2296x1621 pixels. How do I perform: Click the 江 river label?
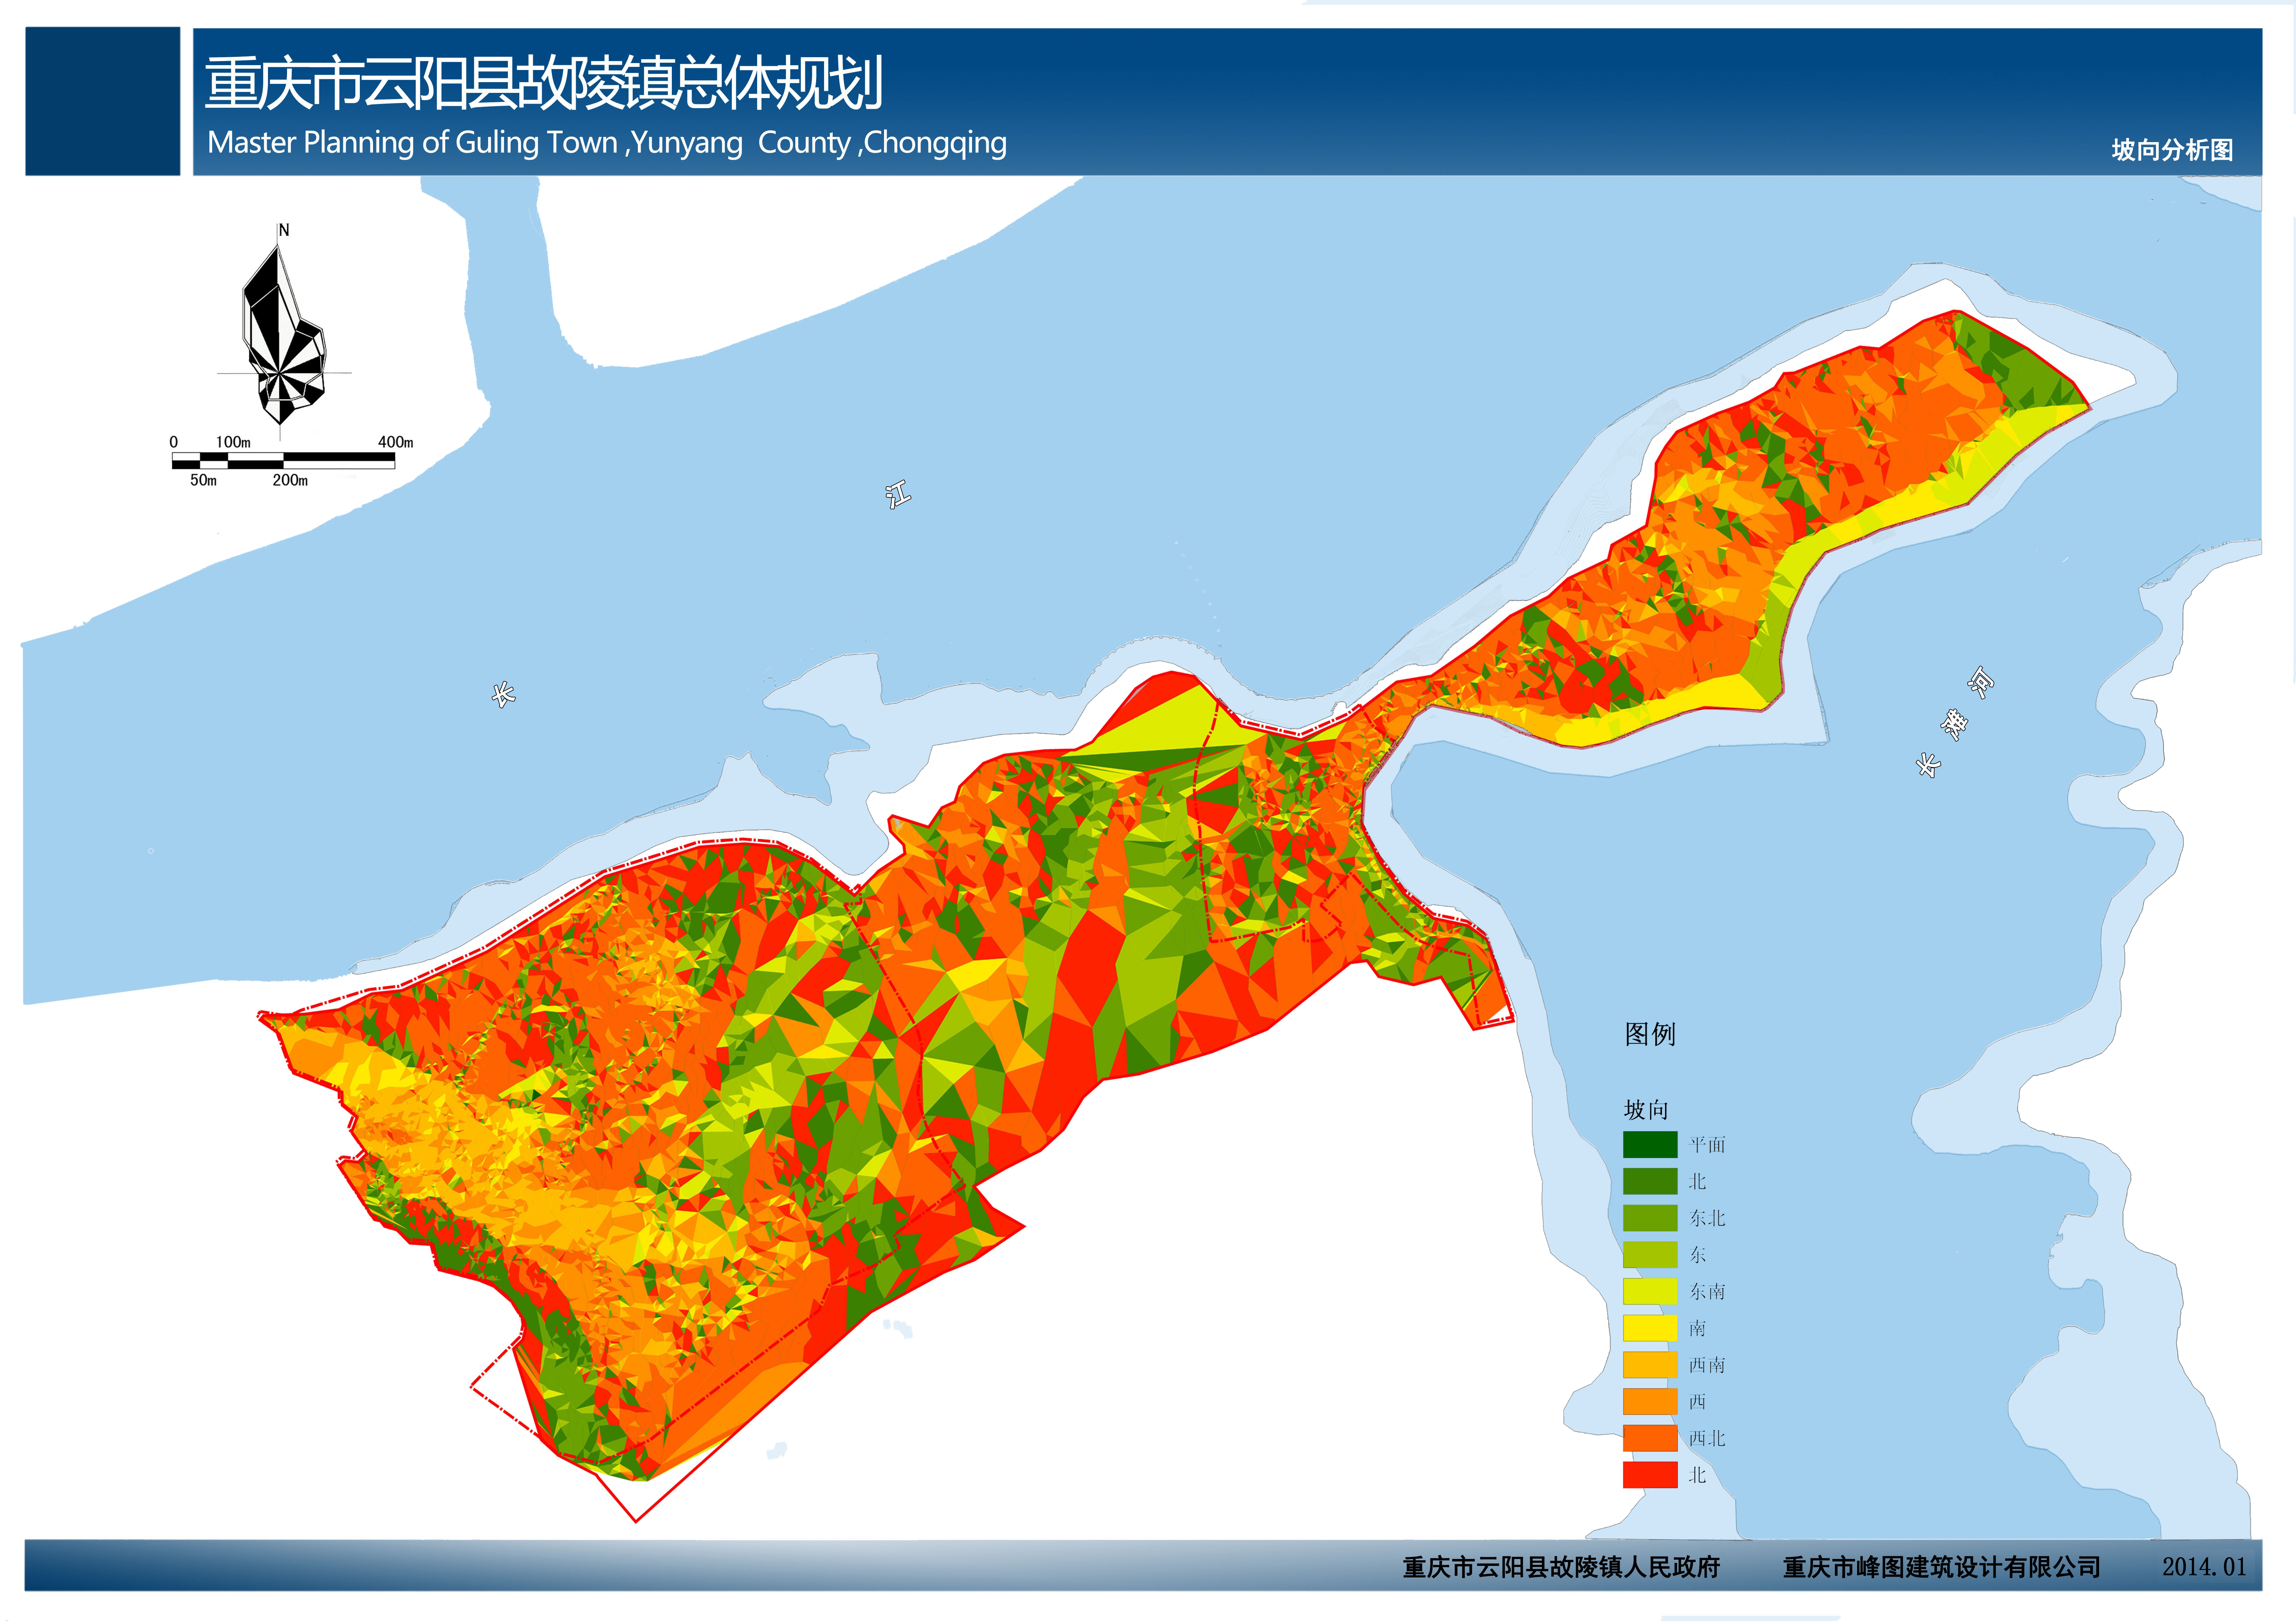898,494
